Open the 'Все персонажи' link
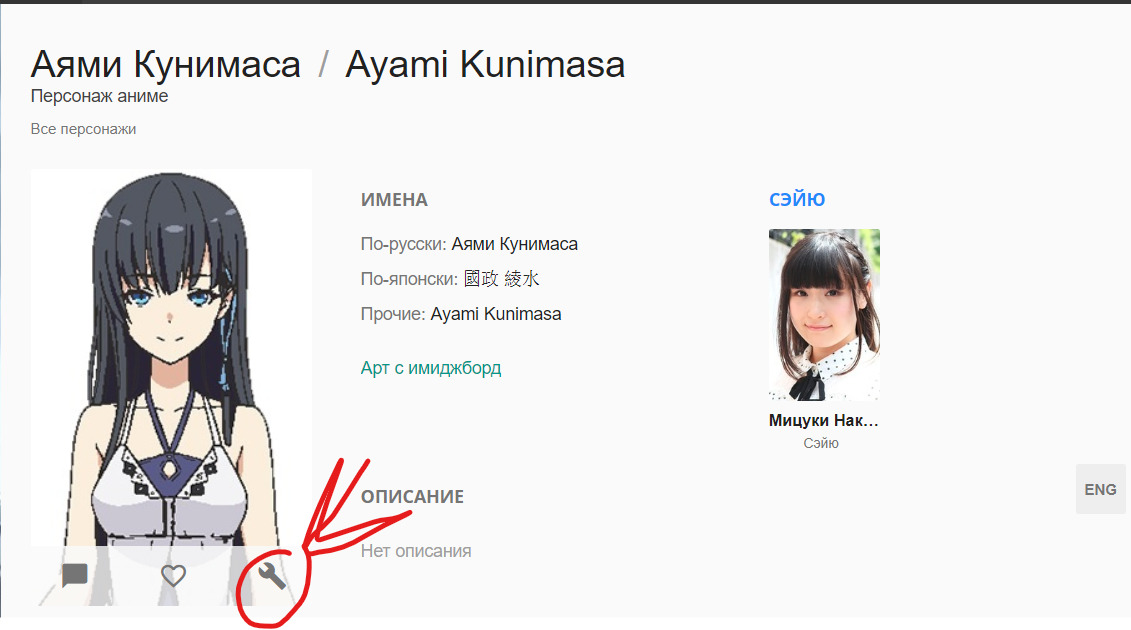Screen dimensions: 1131x630 tap(83, 129)
